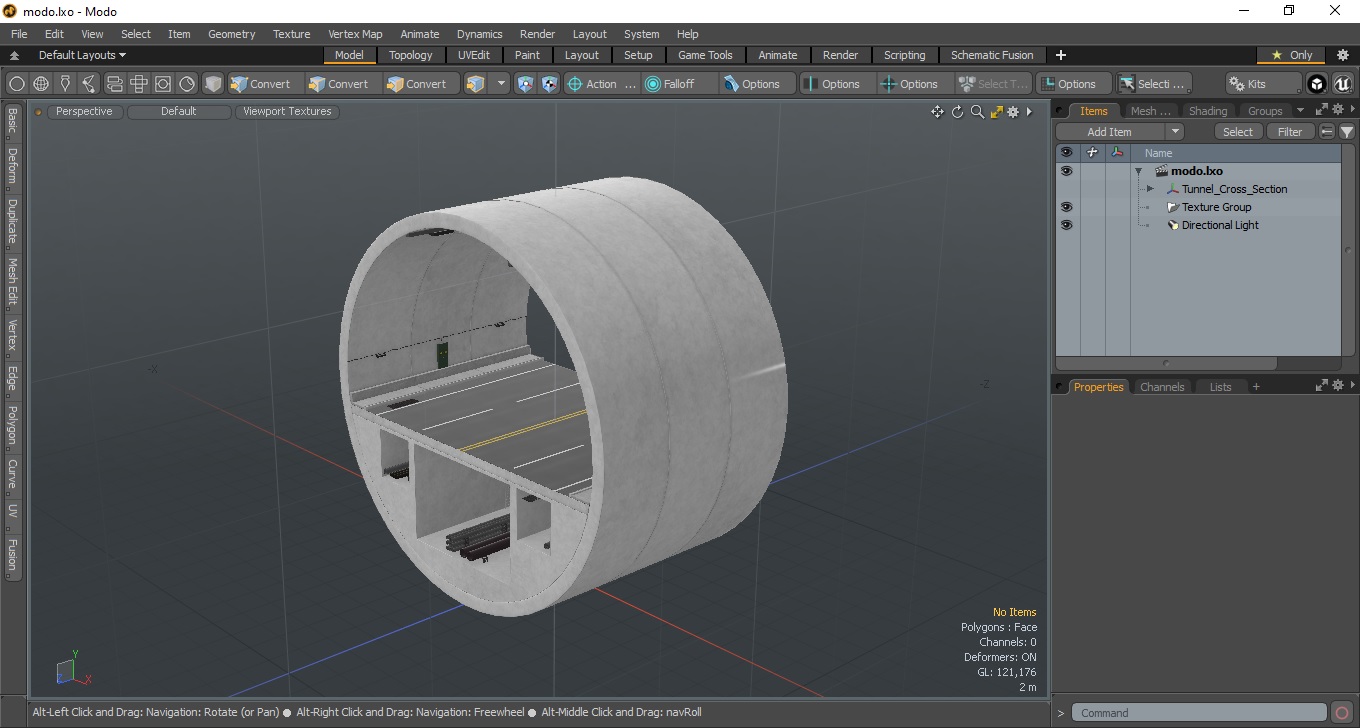Click the Items panel filter funnel icon

point(1347,132)
